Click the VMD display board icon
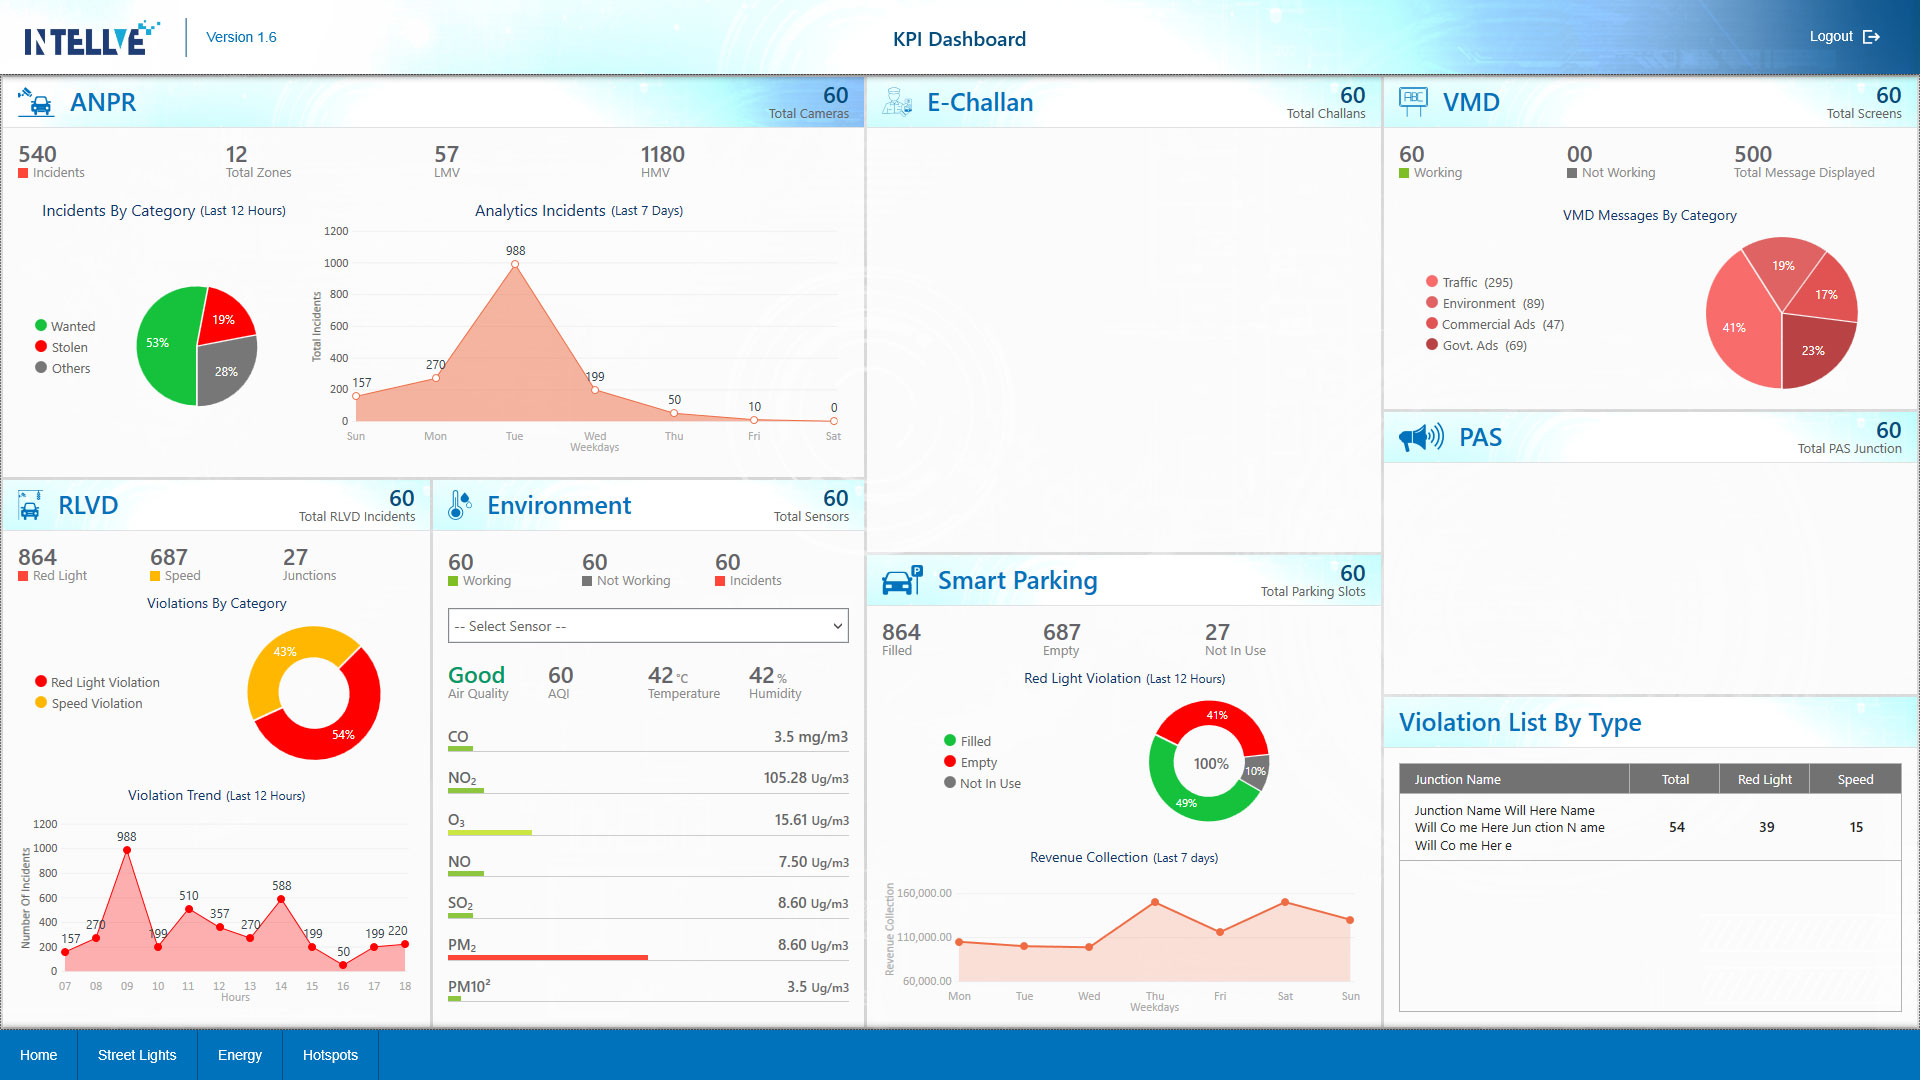Viewport: 1920px width, 1080px height. (x=1413, y=102)
